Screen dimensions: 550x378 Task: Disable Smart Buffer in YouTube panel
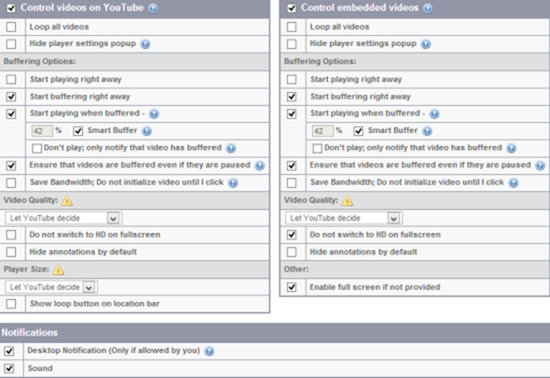coord(78,131)
